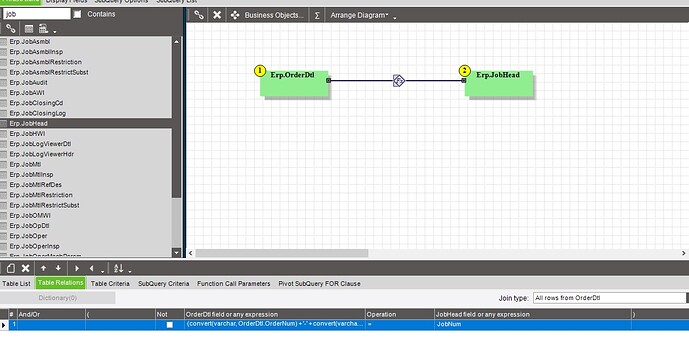Image resolution: width=689 pixels, height=362 pixels.
Task: Click the remove X icon in the bottom toolbar
Action: (x=25, y=268)
